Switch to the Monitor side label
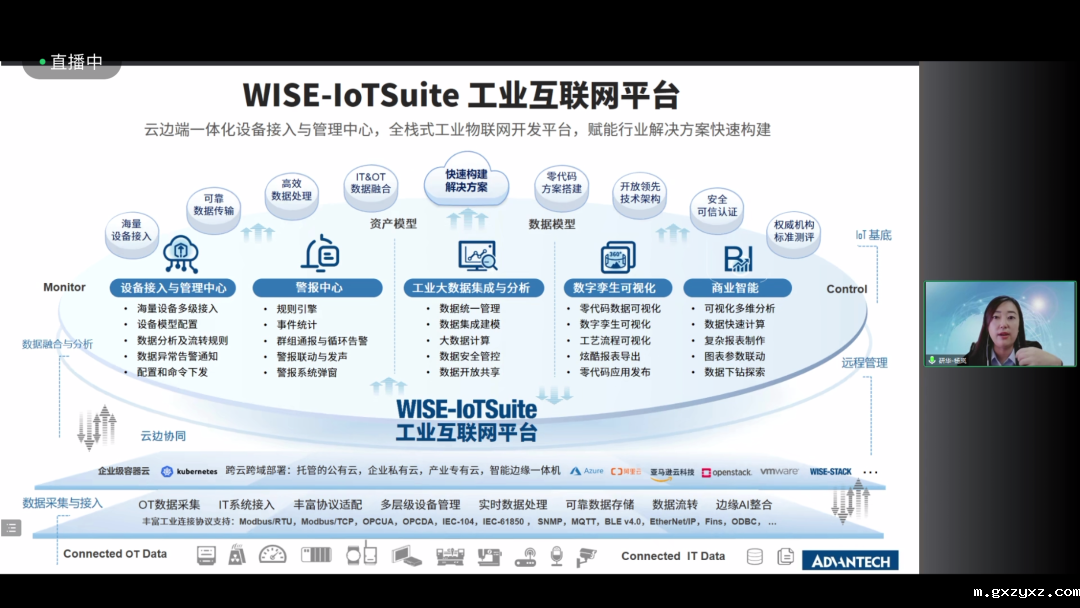Screen dimensions: 1080x608 point(63,287)
